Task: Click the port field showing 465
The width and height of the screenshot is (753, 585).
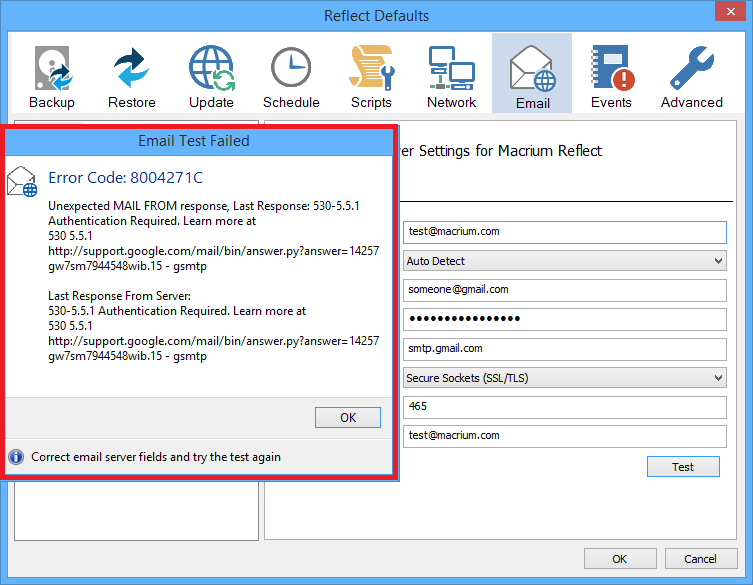Action: coord(564,407)
